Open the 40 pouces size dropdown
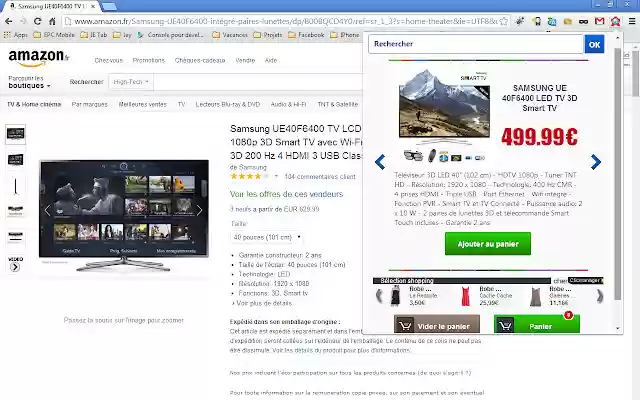Image resolution: width=640 pixels, height=400 pixels. click(x=267, y=237)
